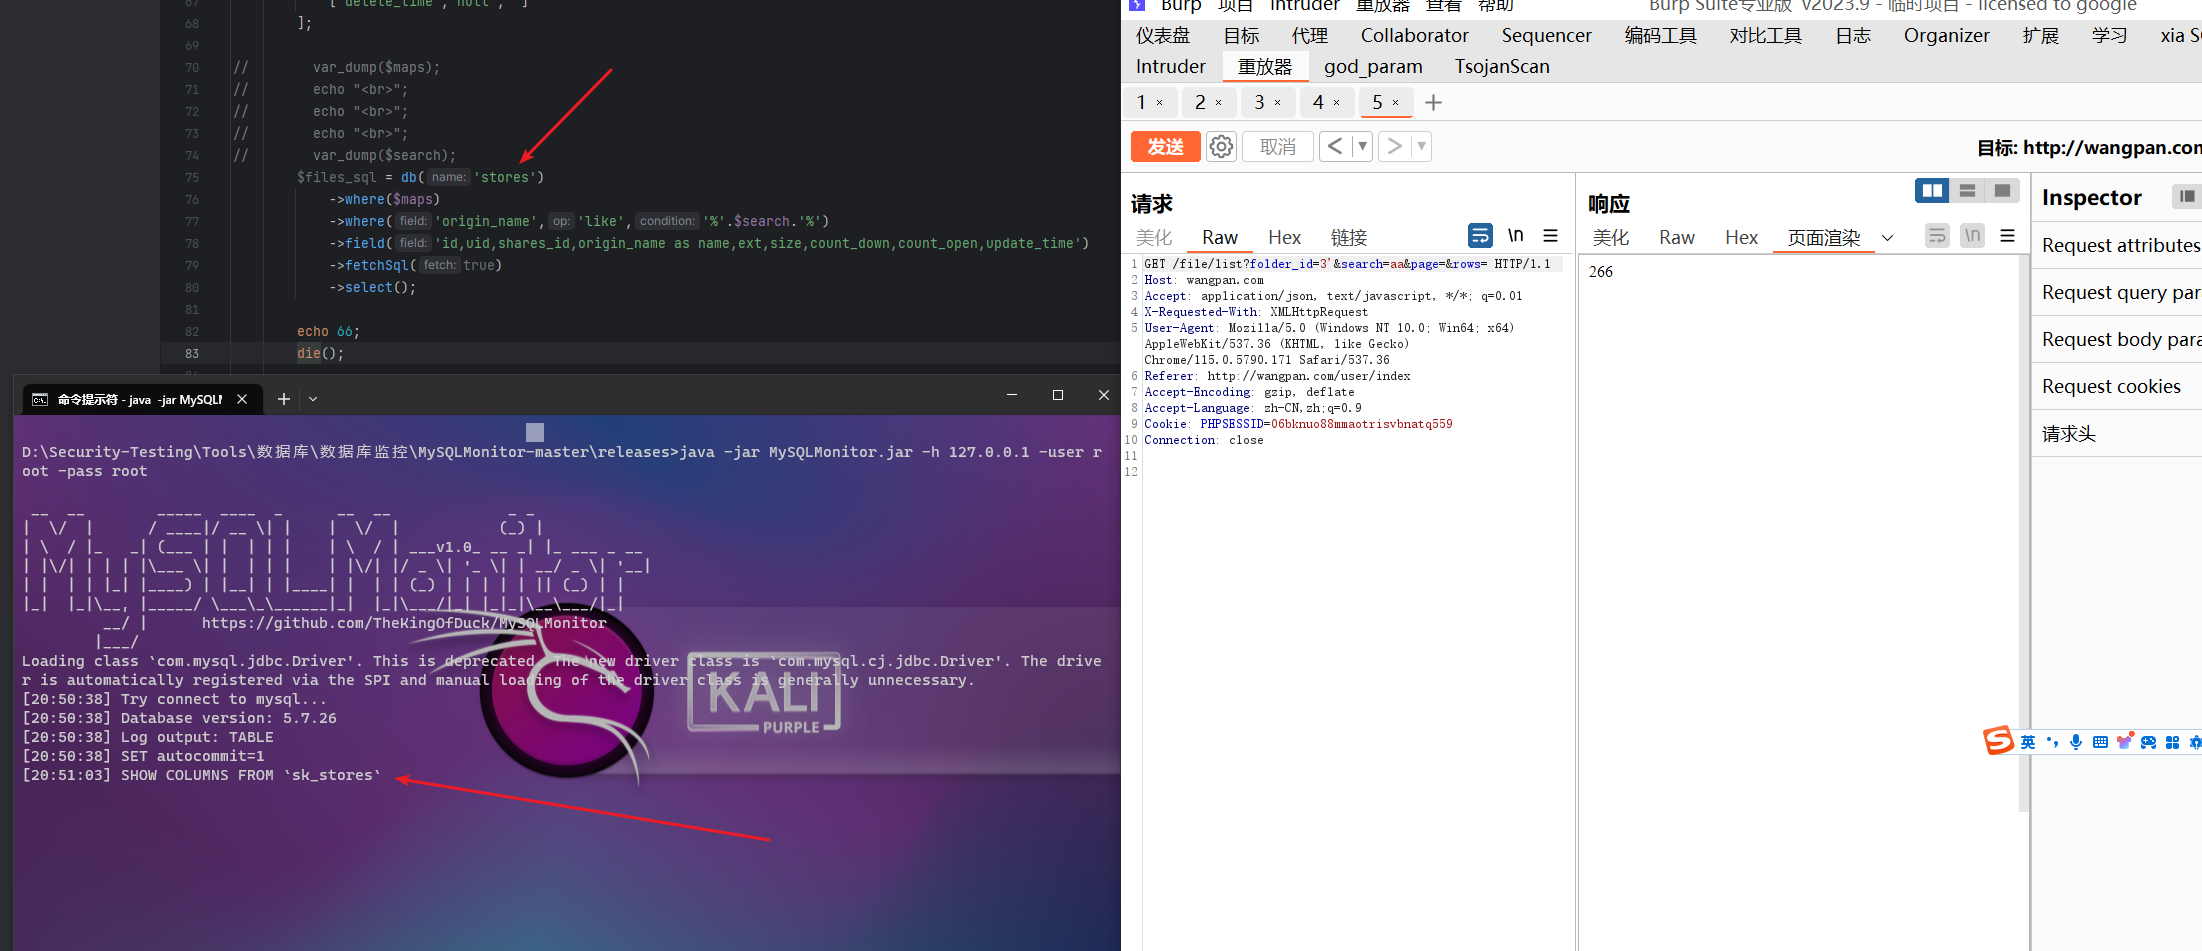The width and height of the screenshot is (2202, 951).
Task: Toggle Inspector panel layout icon
Action: (x=2187, y=197)
